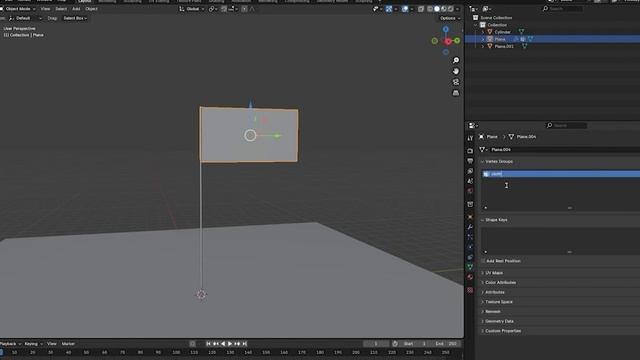Image resolution: width=640 pixels, height=360 pixels.
Task: Click the Plane.001 mesh data icon in the outliner
Action: click(x=524, y=47)
